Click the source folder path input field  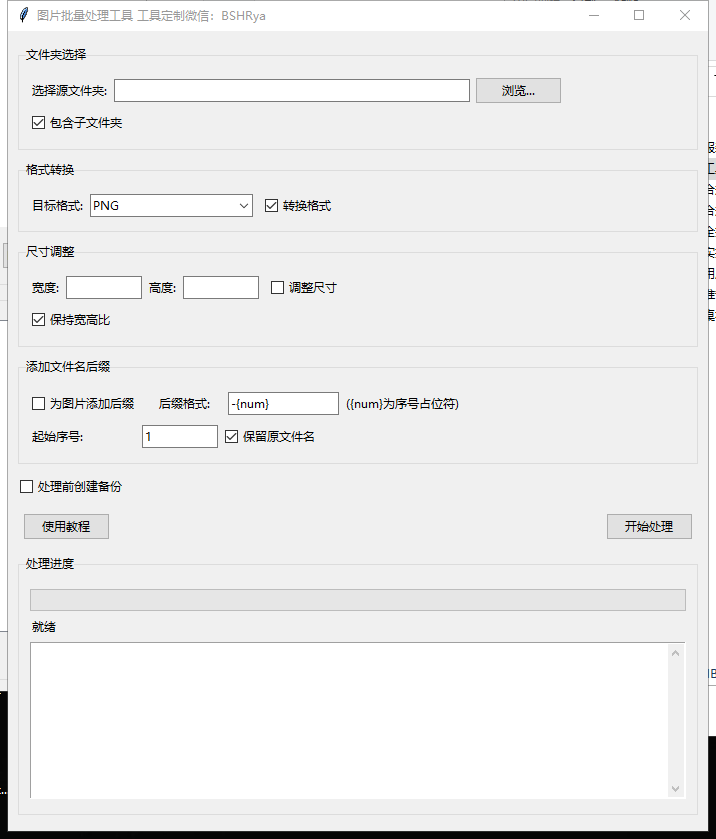coord(291,91)
